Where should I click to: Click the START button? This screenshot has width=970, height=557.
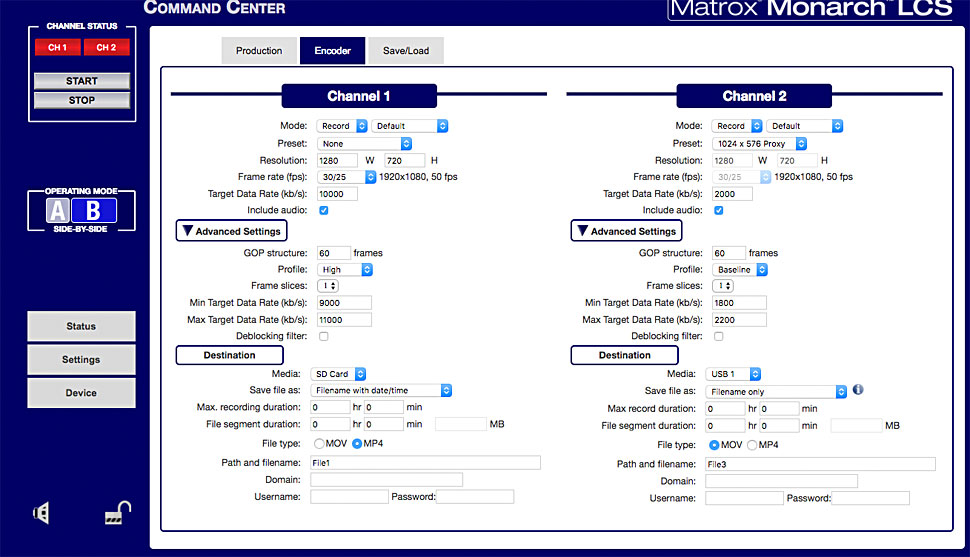[82, 81]
